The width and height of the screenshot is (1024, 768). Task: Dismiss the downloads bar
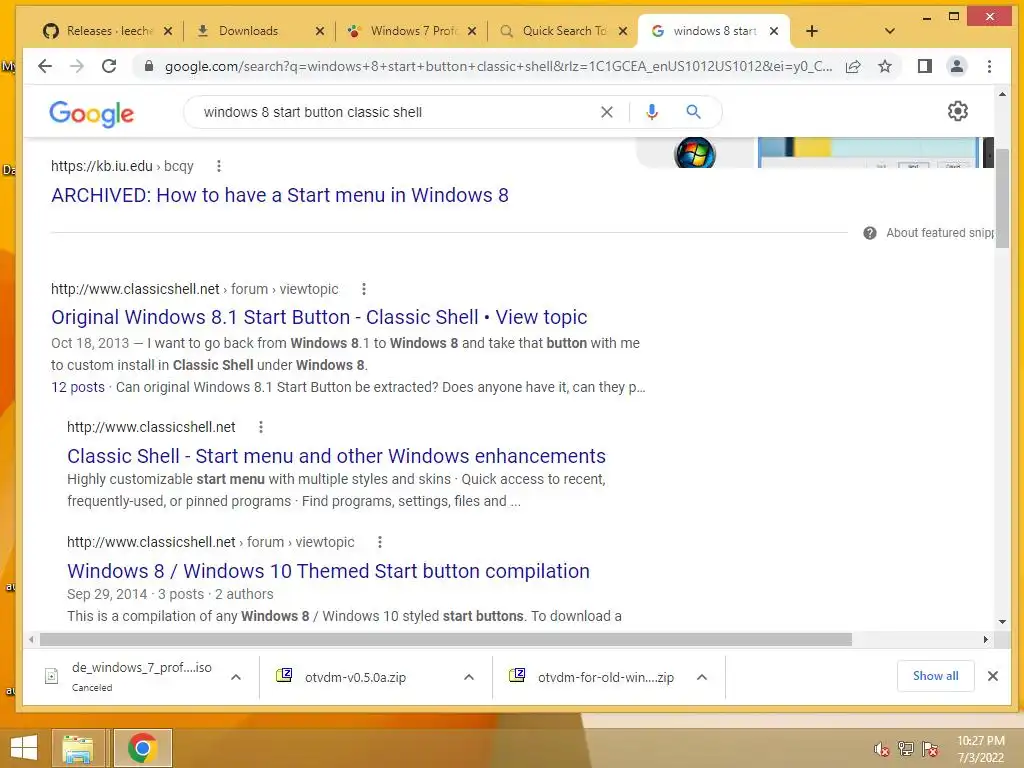point(993,676)
